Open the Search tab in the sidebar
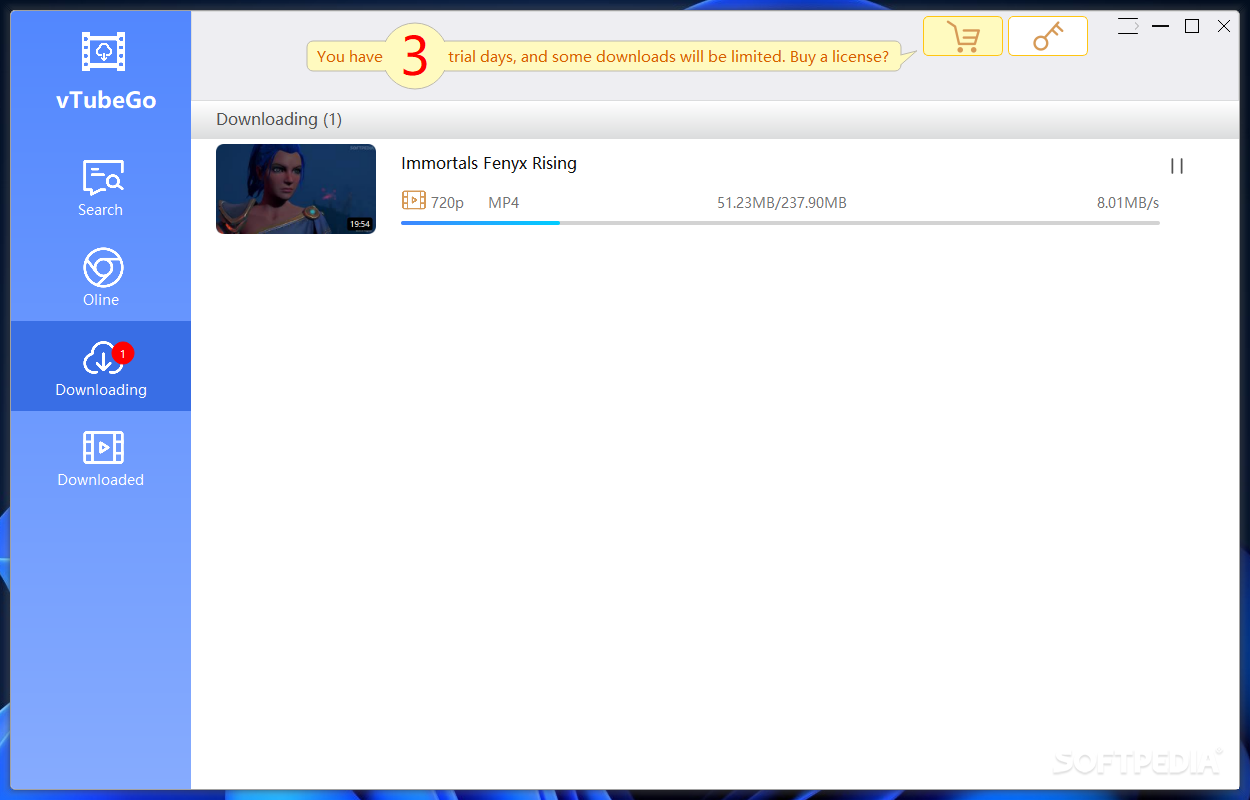The width and height of the screenshot is (1250, 800). [x=101, y=187]
